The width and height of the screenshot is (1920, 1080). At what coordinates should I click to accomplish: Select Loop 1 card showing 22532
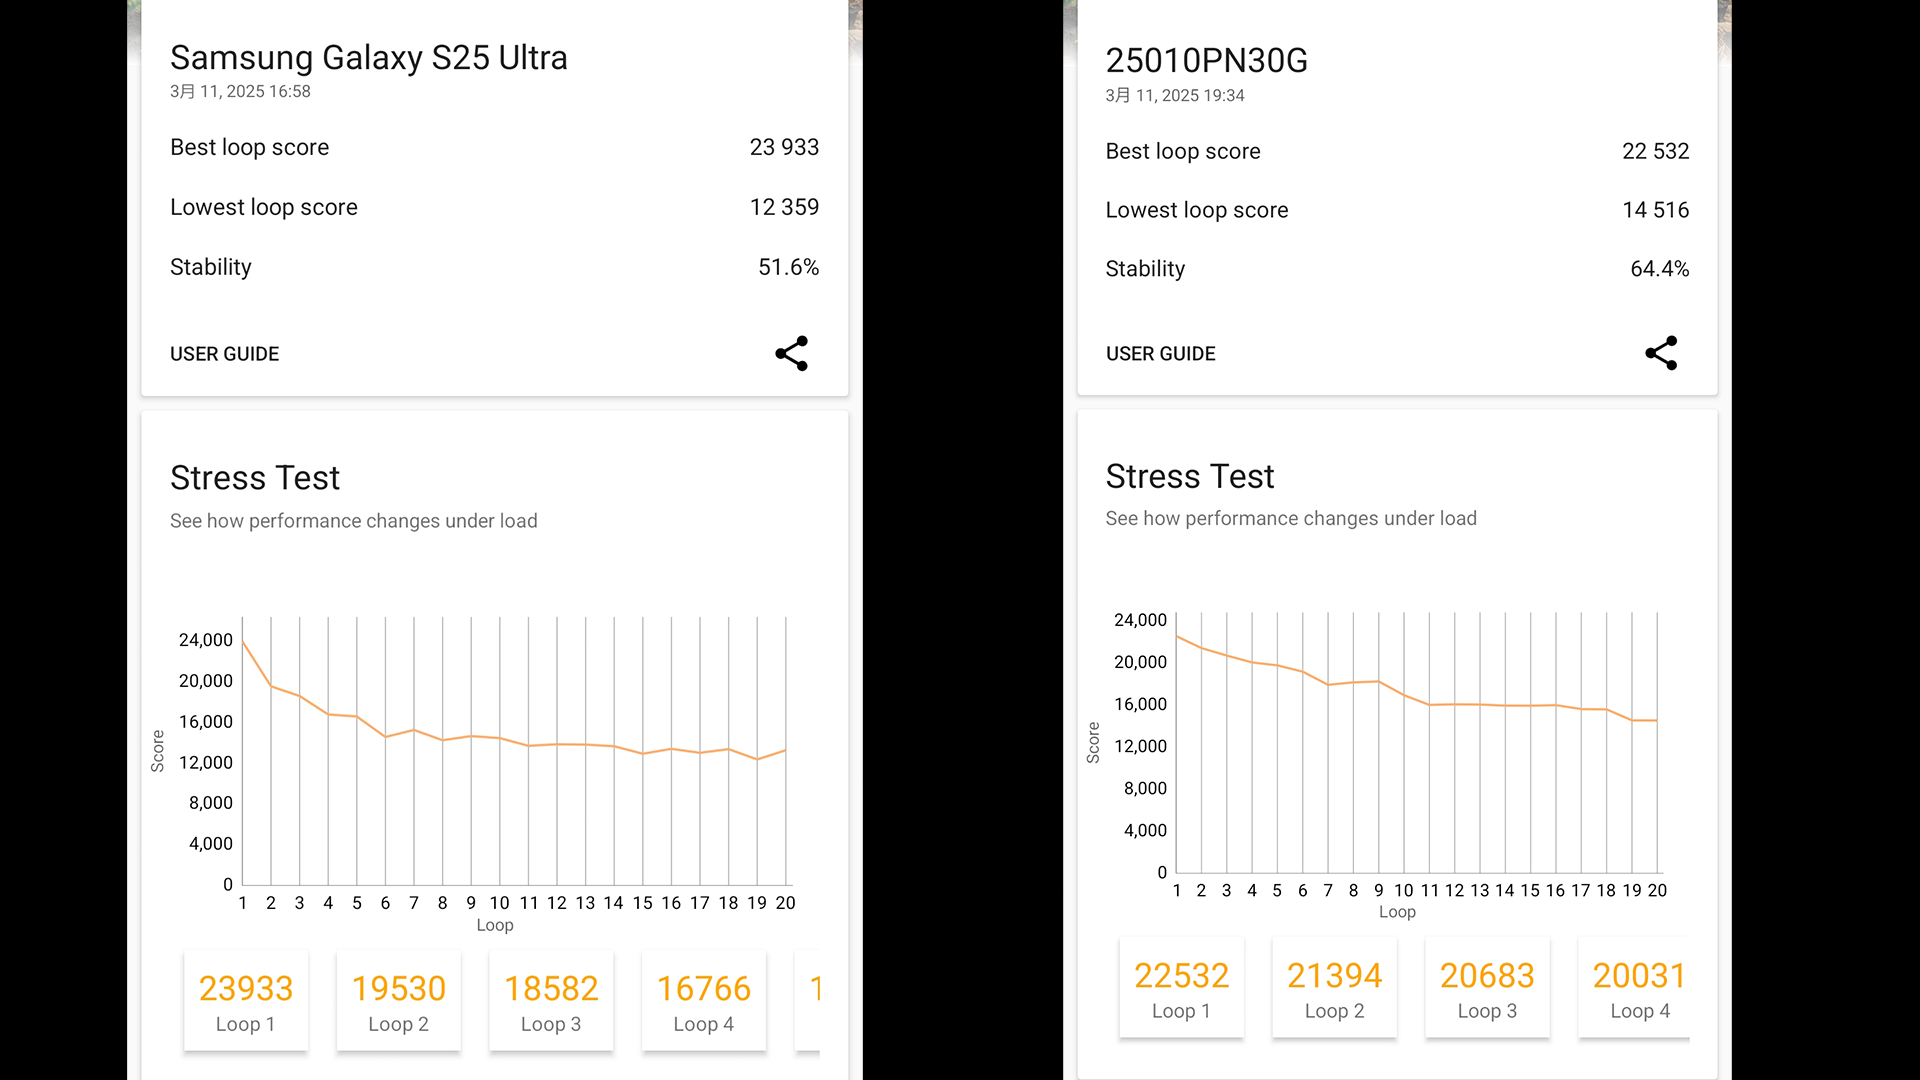click(x=1181, y=988)
